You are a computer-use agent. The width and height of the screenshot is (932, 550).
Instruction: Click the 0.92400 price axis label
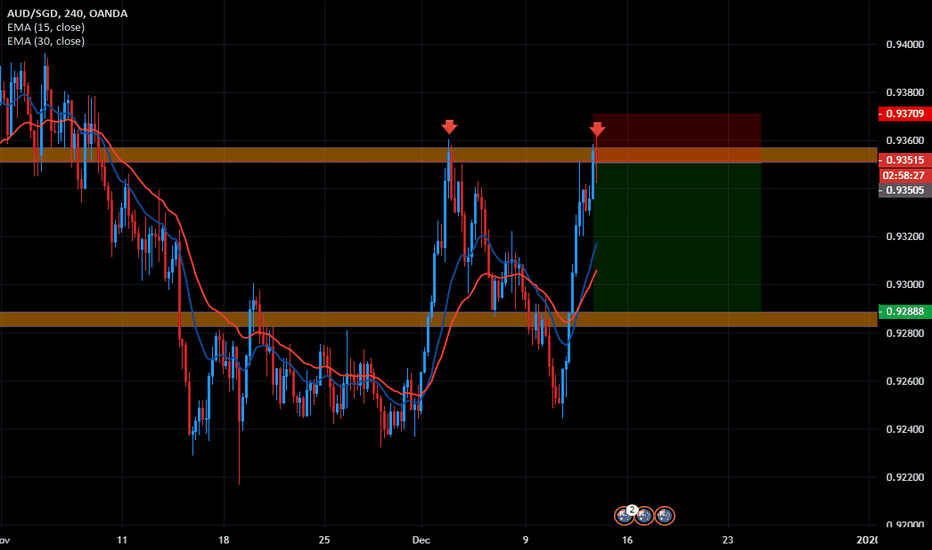(905, 429)
